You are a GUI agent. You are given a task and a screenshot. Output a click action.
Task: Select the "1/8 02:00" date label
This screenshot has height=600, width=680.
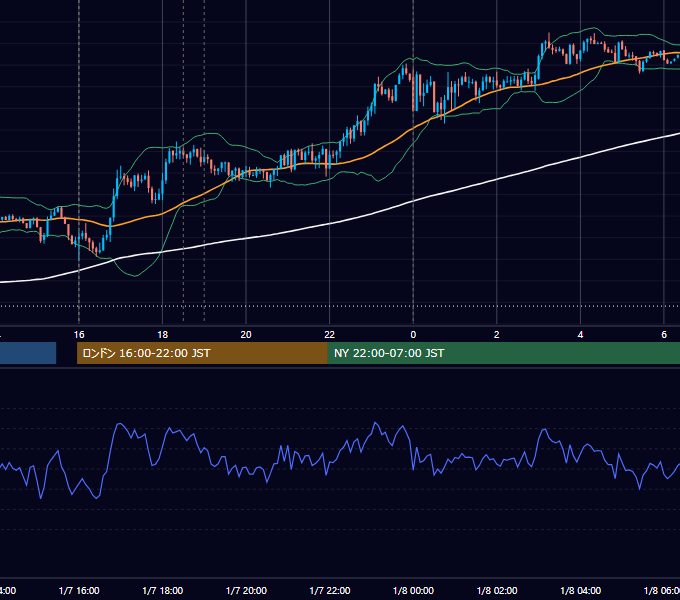(497, 590)
